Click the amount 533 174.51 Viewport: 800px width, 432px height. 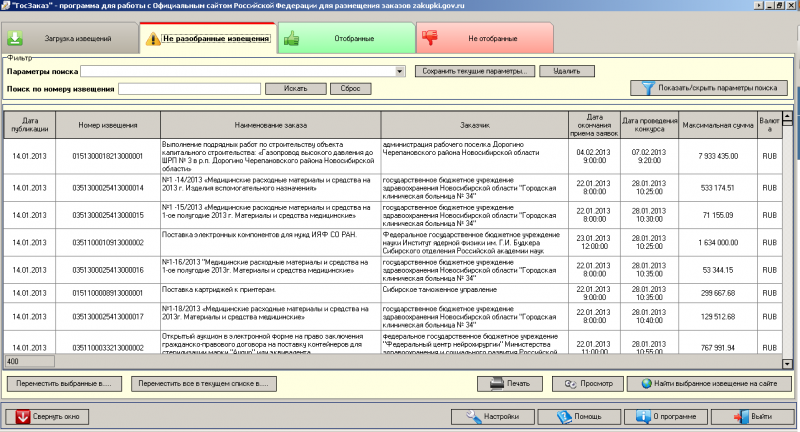(718, 188)
